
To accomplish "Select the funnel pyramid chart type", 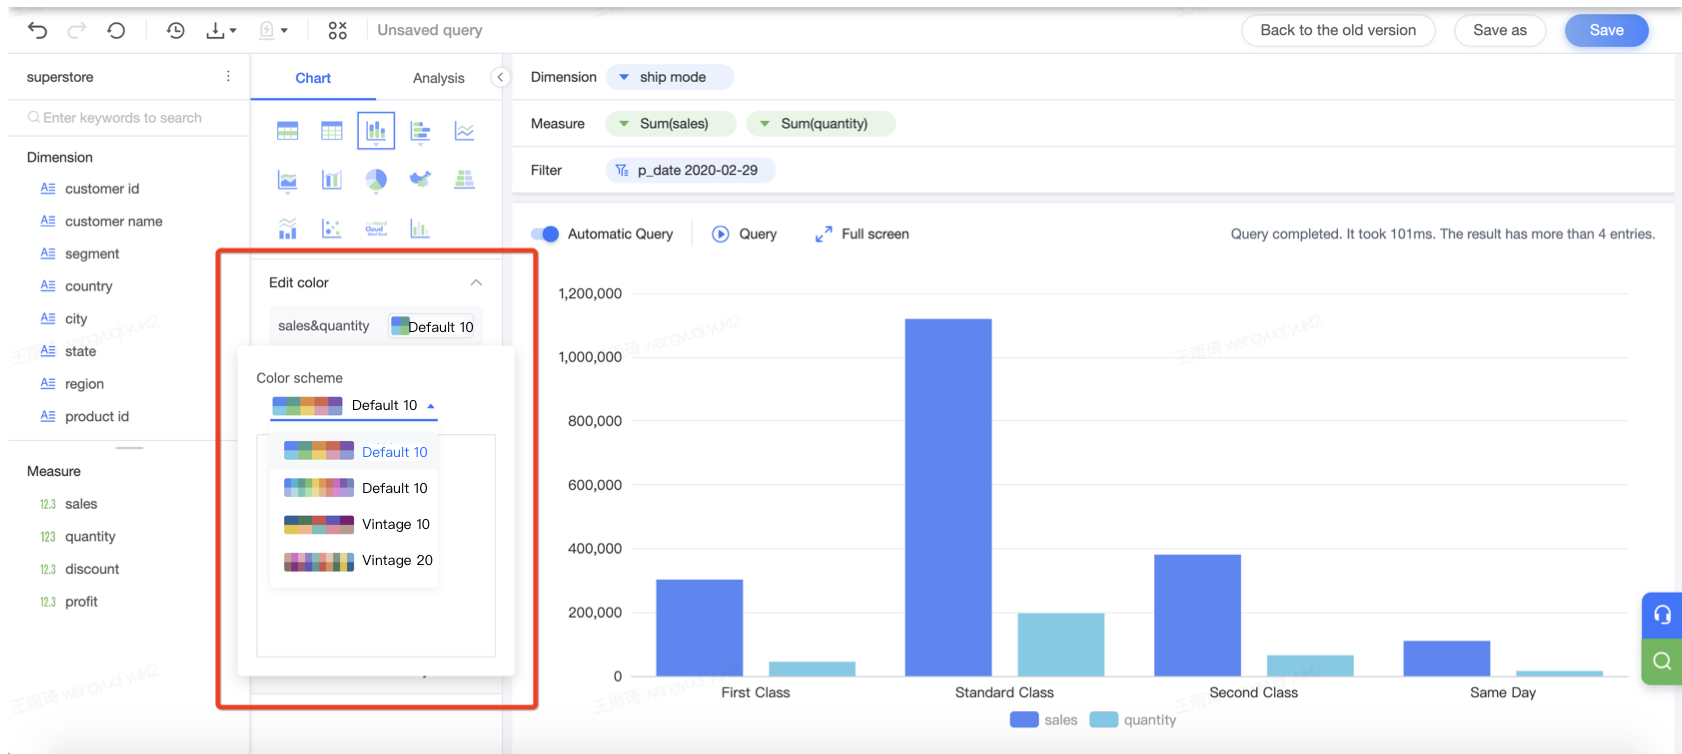I will click(x=464, y=179).
